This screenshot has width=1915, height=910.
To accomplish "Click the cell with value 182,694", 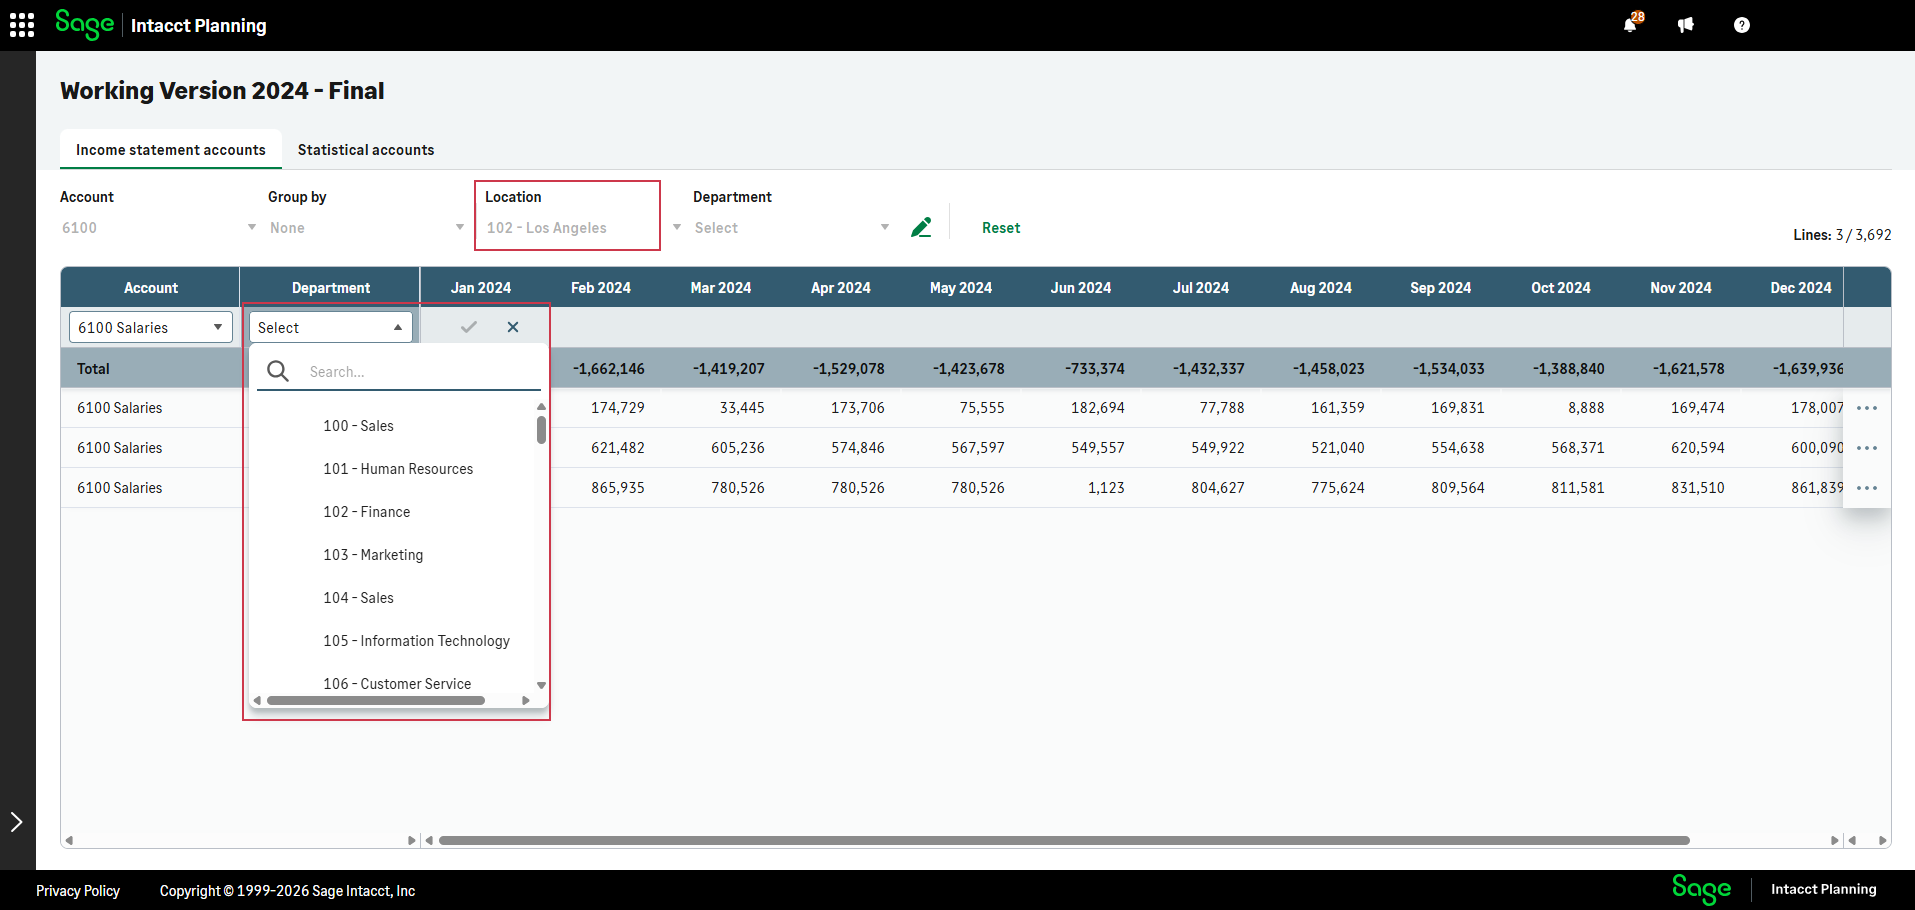I will pos(1098,408).
